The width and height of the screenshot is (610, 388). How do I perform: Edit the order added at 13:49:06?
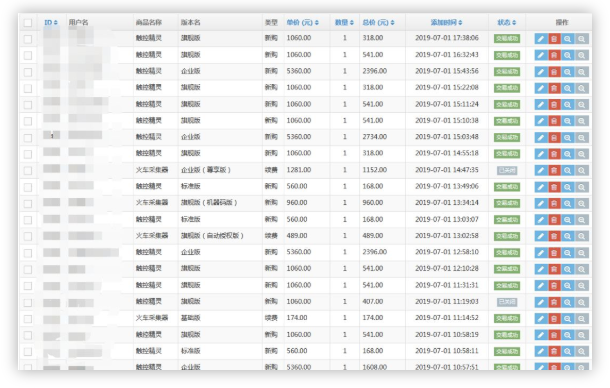(x=541, y=187)
